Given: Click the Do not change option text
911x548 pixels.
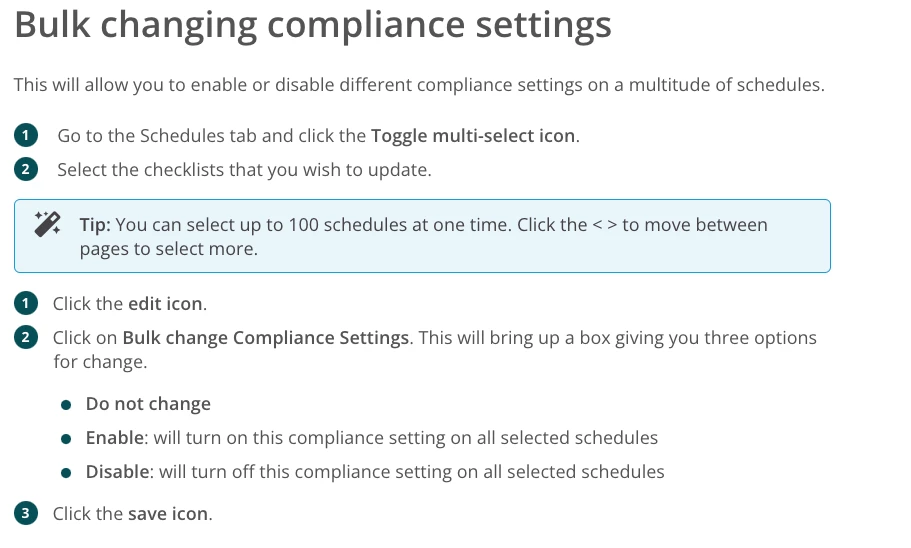Looking at the screenshot, I should click(148, 404).
